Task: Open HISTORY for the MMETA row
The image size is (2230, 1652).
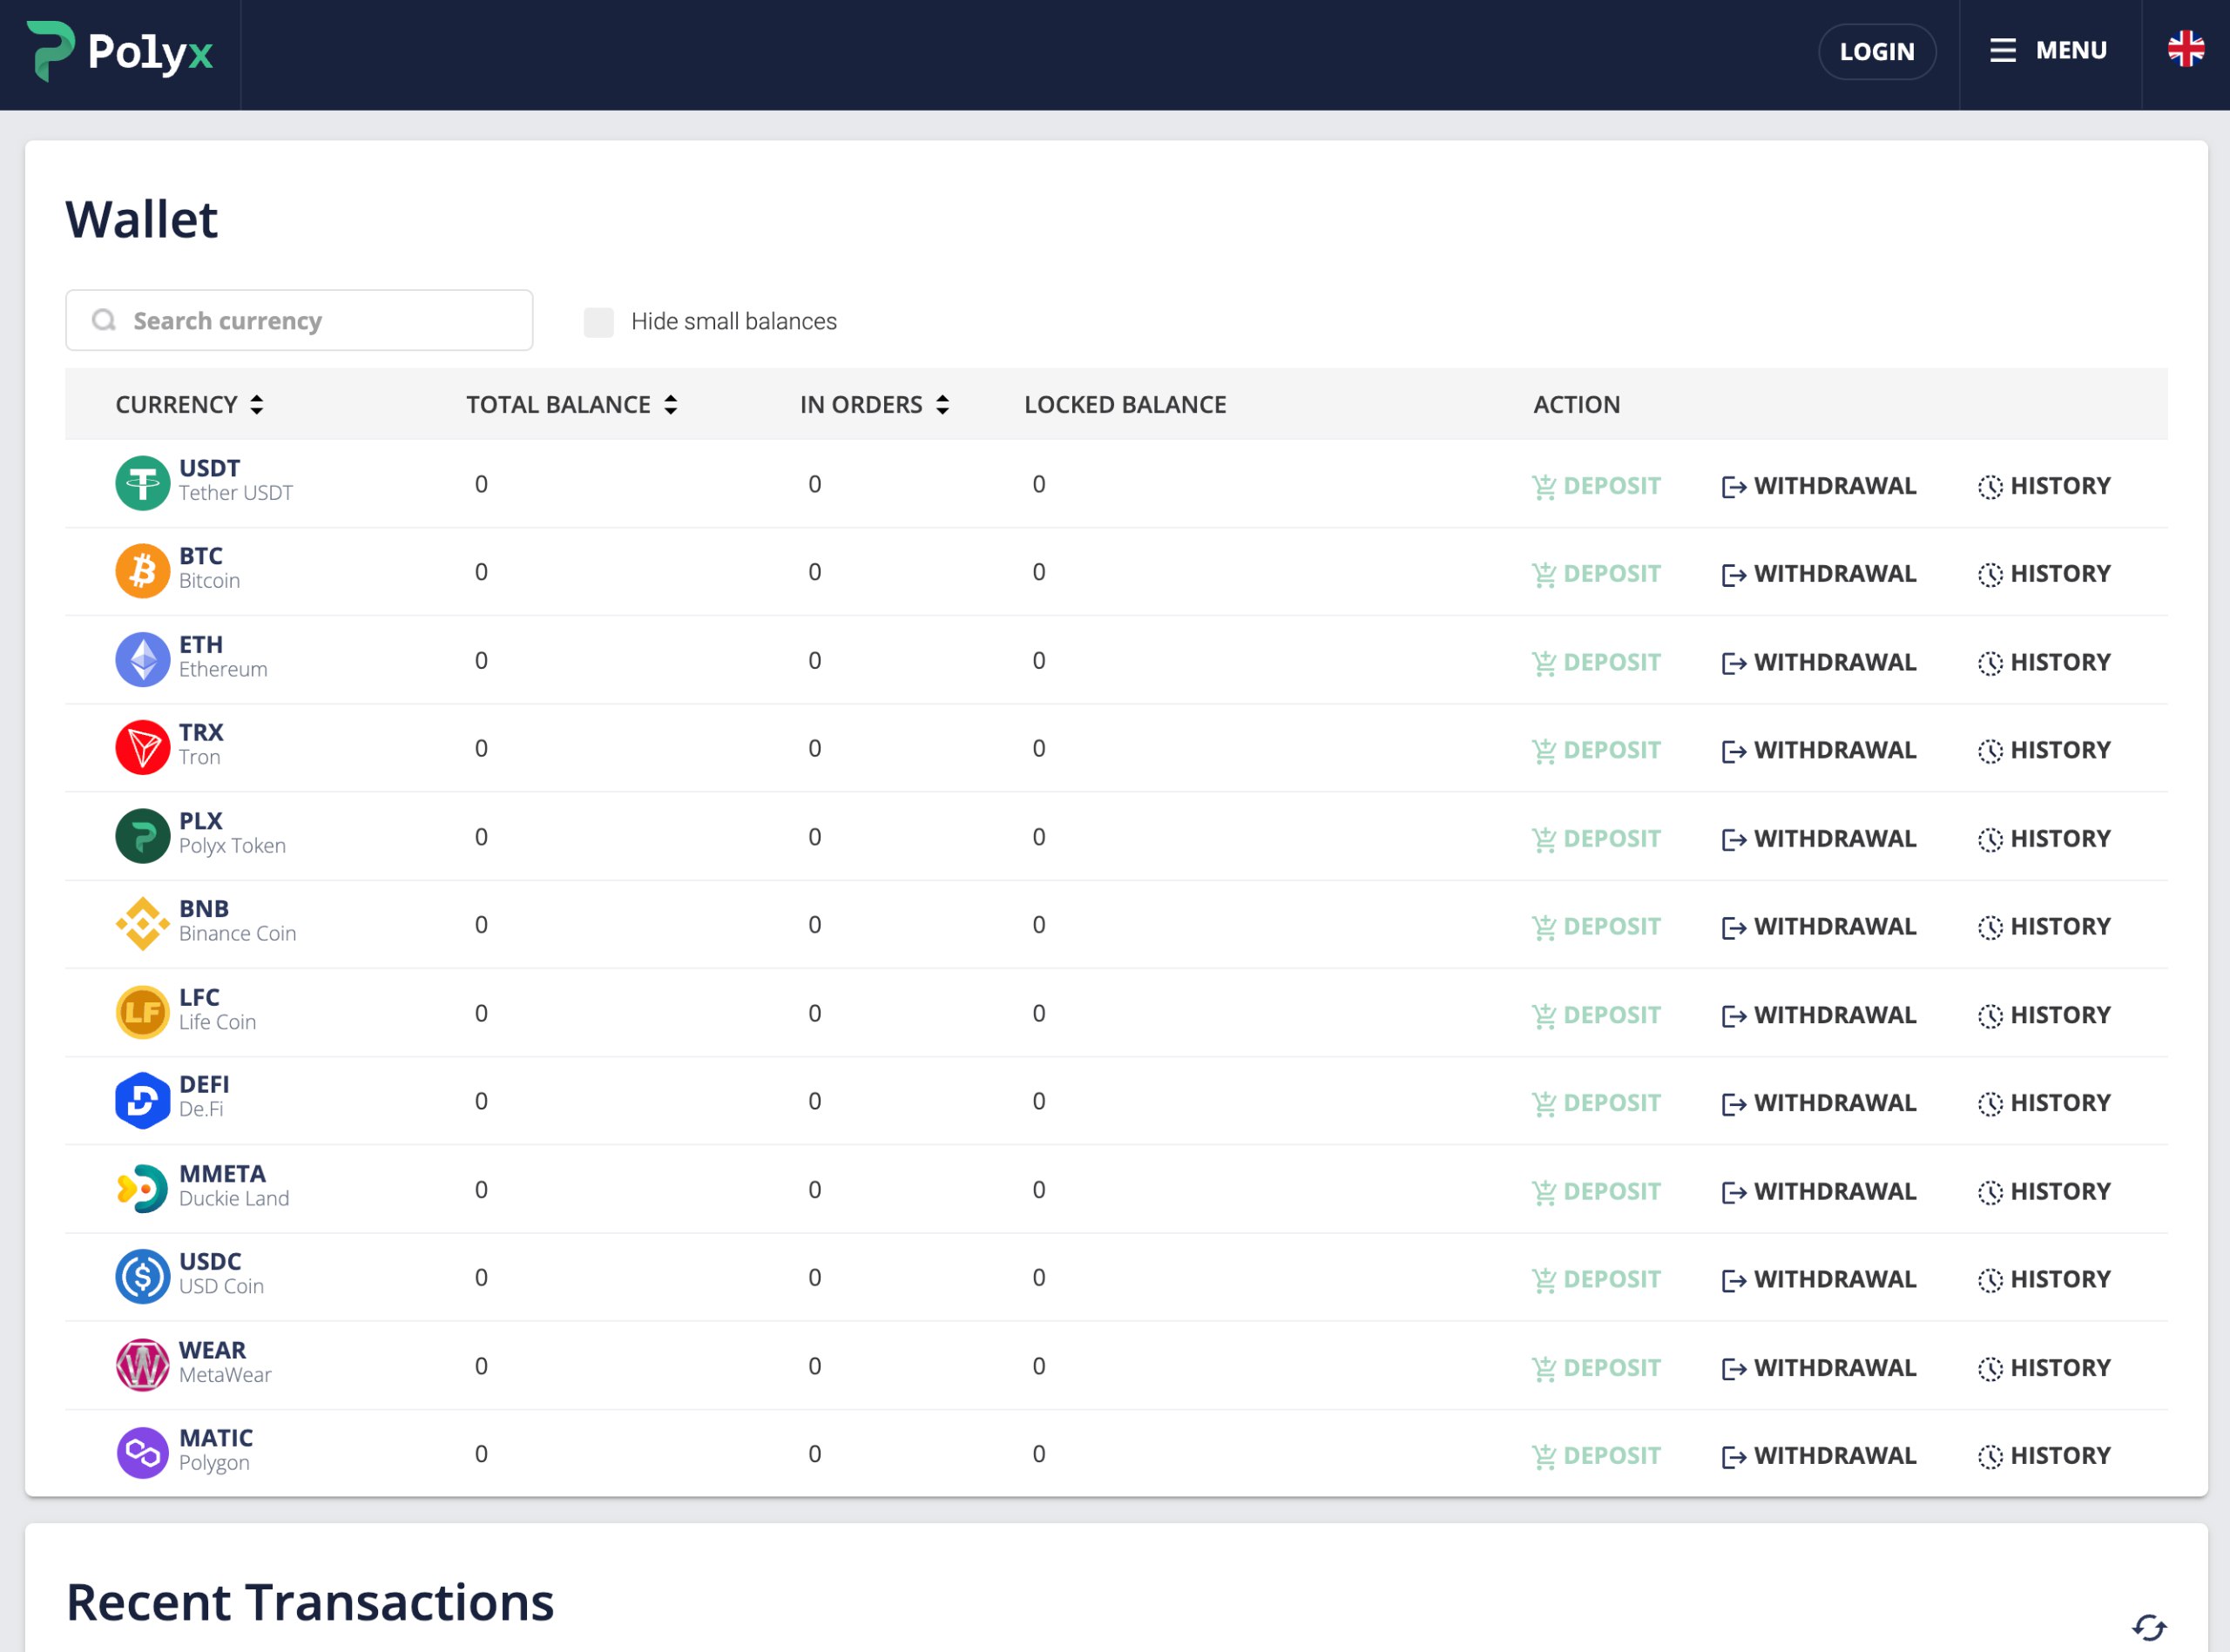Action: click(x=2044, y=1191)
